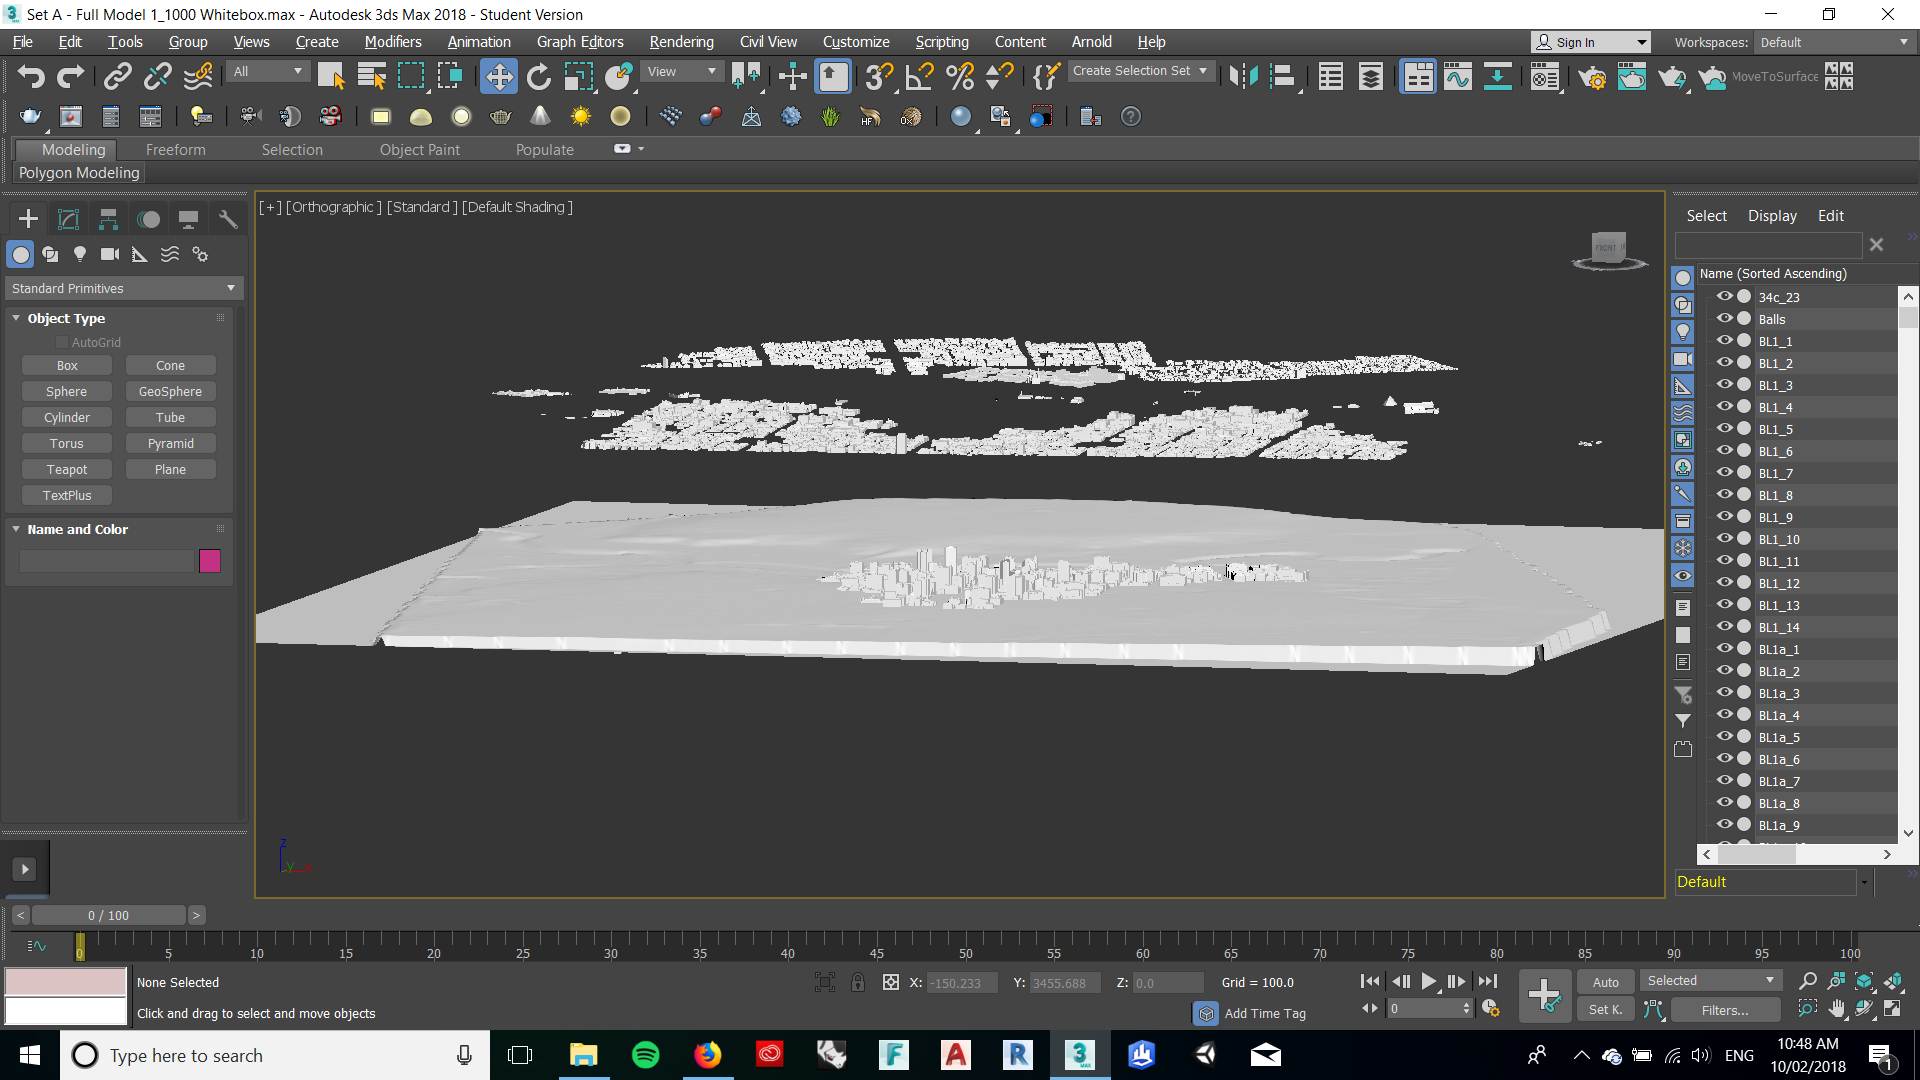Switch to the Freeform tab

(x=175, y=149)
